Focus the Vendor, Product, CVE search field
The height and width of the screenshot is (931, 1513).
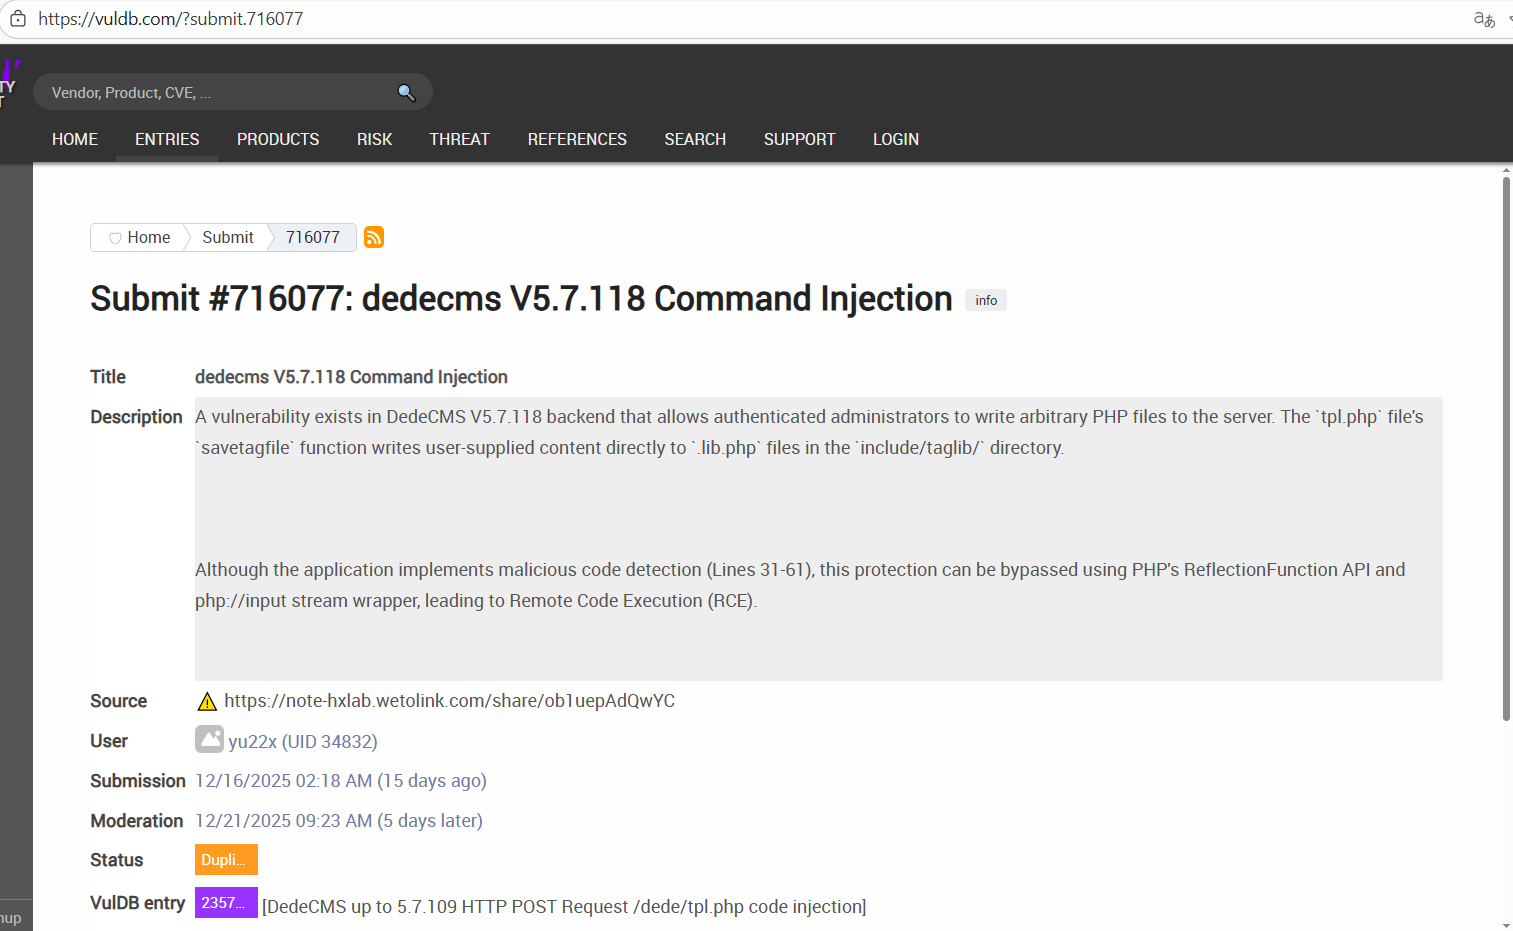point(215,93)
